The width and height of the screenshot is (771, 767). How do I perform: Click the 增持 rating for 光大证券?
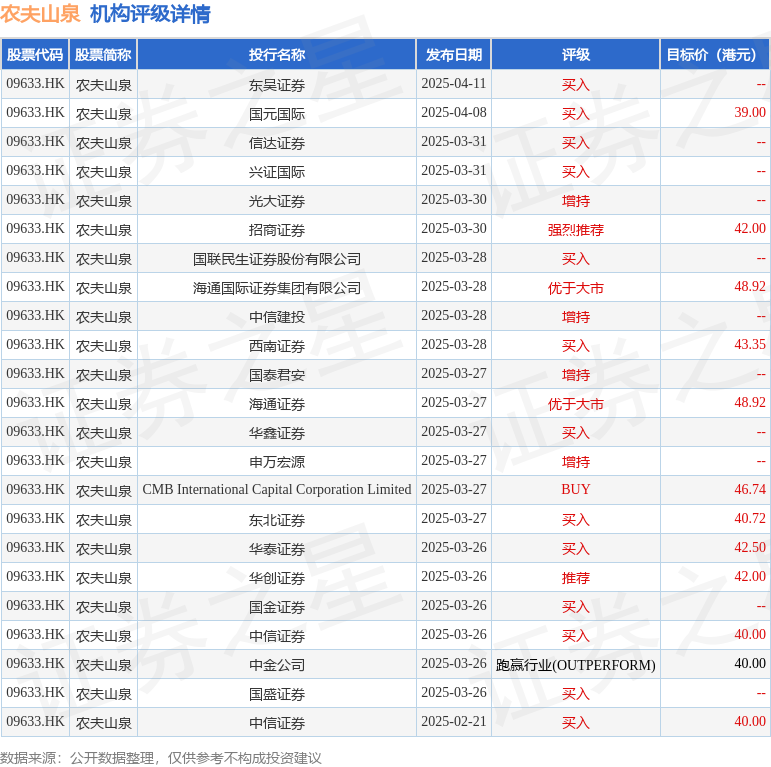576,201
